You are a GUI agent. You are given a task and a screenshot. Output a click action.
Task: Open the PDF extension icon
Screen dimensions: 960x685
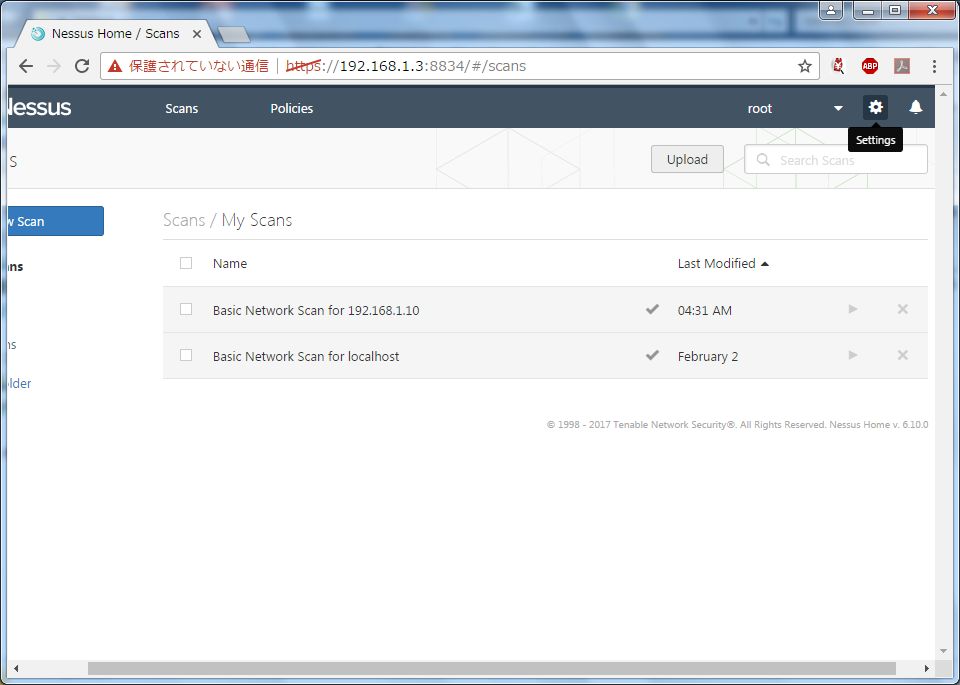click(x=902, y=66)
